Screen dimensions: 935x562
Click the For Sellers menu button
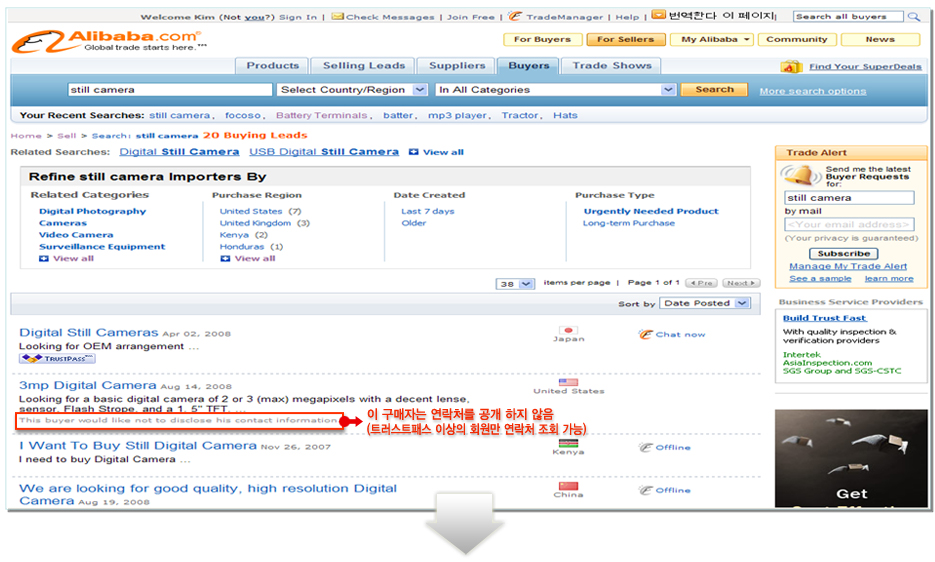[625, 39]
